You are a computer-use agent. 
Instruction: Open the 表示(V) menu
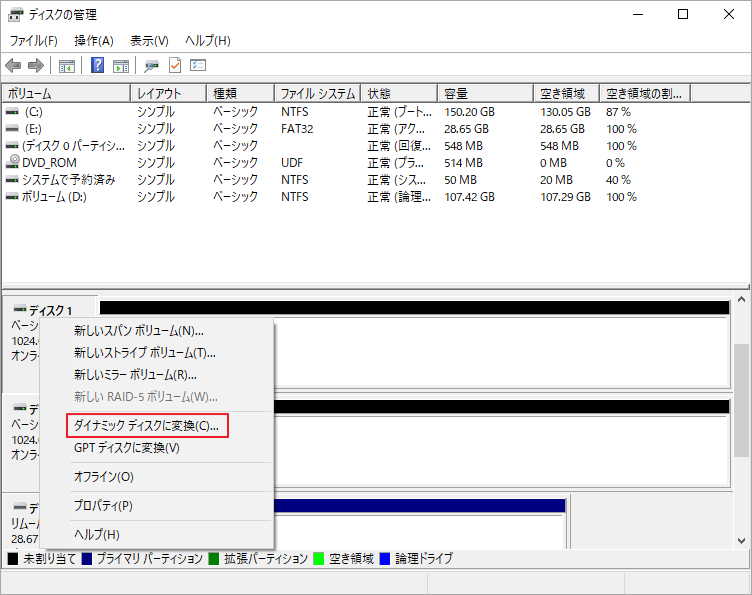149,41
